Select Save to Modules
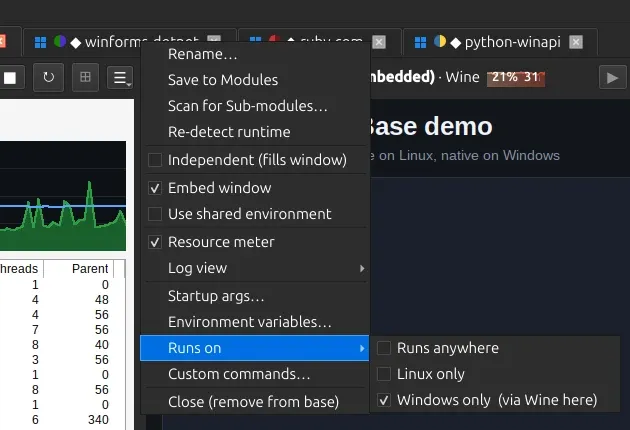Viewport: 630px width, 430px height. [255, 80]
